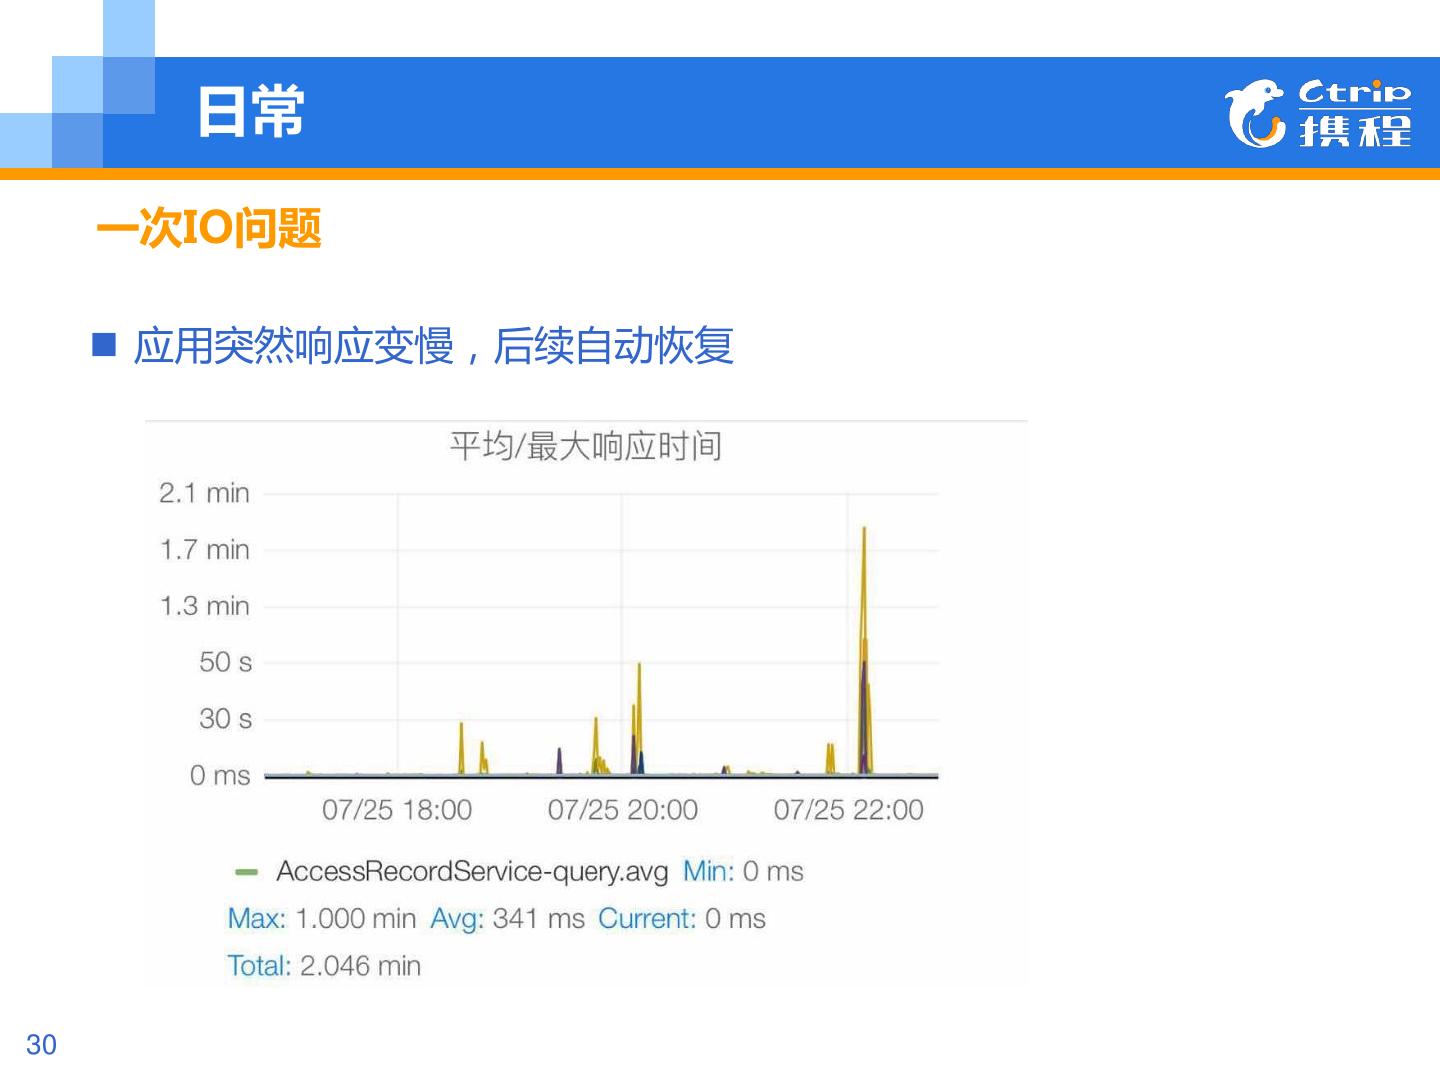Screen dimensions: 1440x1080
Task: Click the Current: 0 ms legend value
Action: 682,919
